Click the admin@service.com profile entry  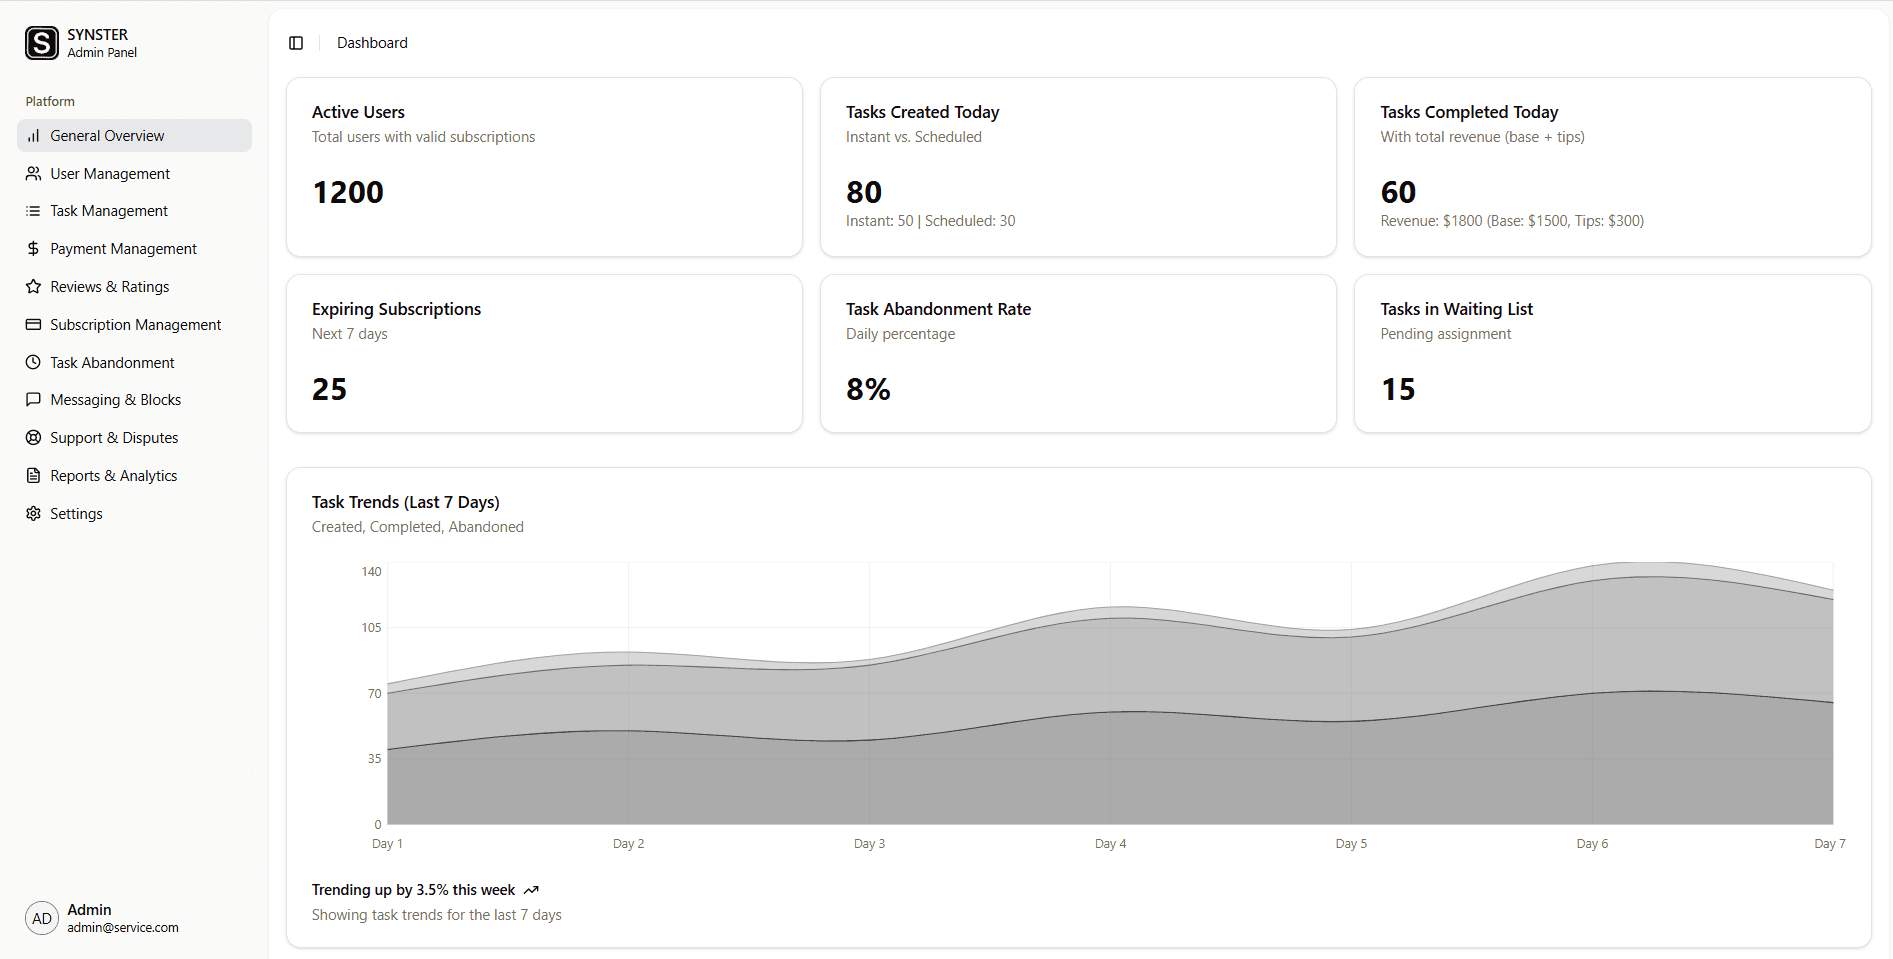(122, 927)
